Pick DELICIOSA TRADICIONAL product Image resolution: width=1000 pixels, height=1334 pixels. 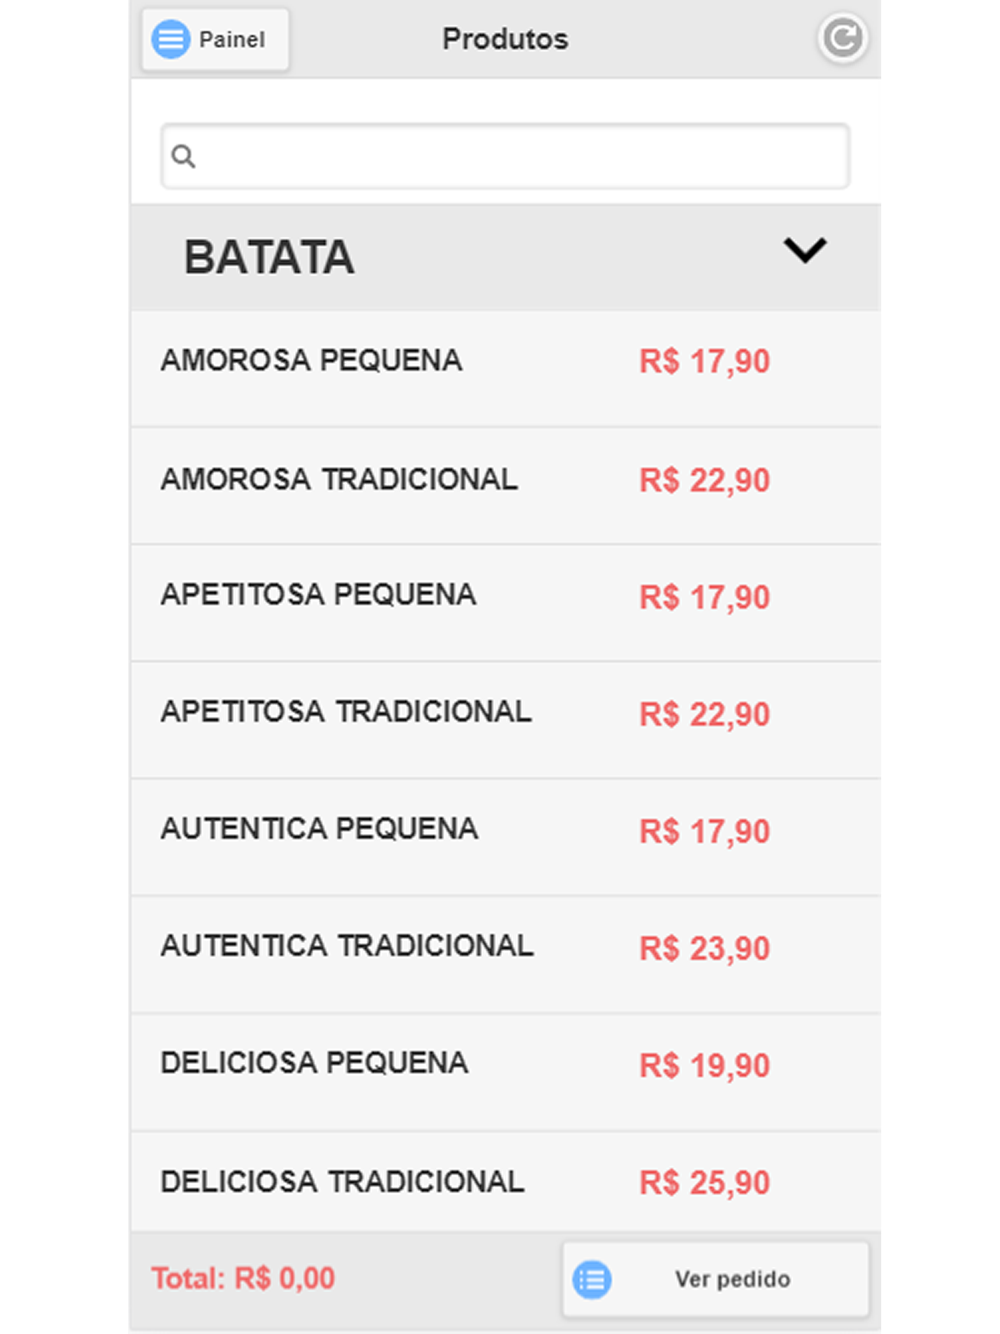pos(505,1182)
